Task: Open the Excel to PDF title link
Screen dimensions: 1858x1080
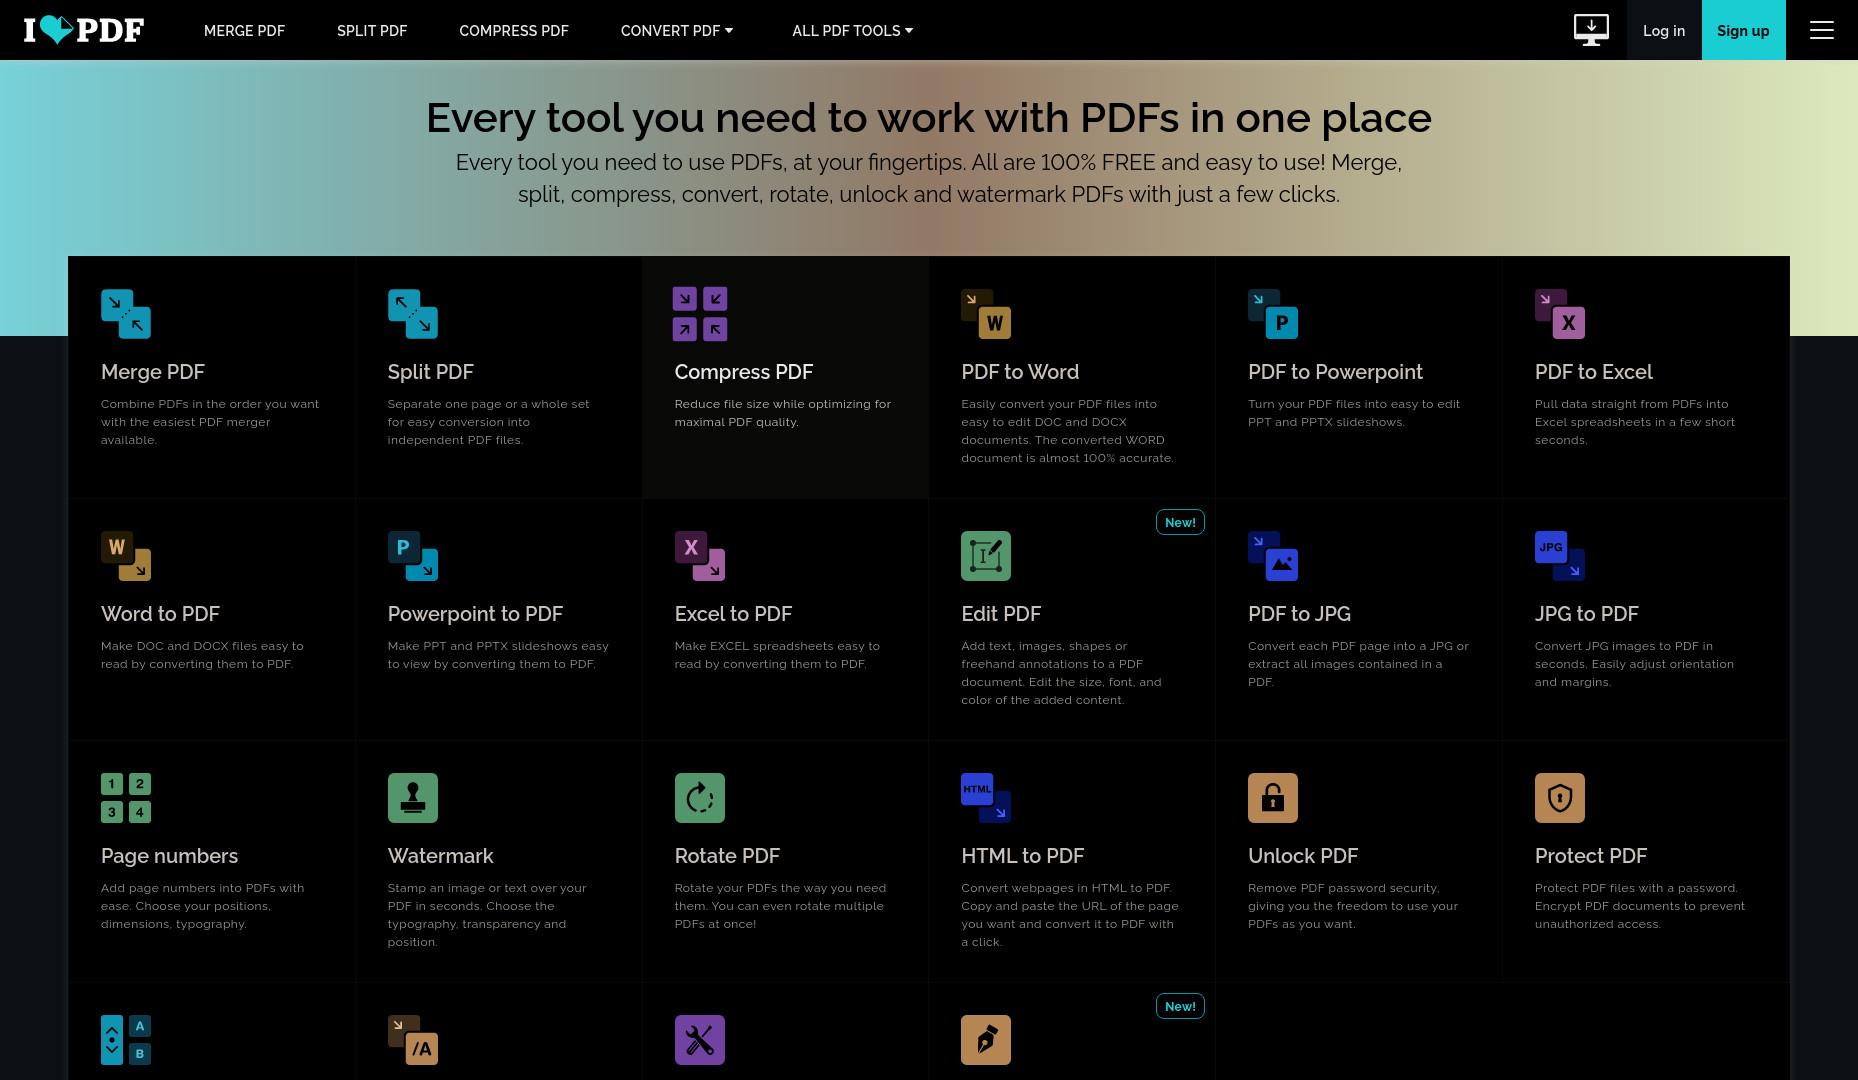Action: tap(733, 614)
